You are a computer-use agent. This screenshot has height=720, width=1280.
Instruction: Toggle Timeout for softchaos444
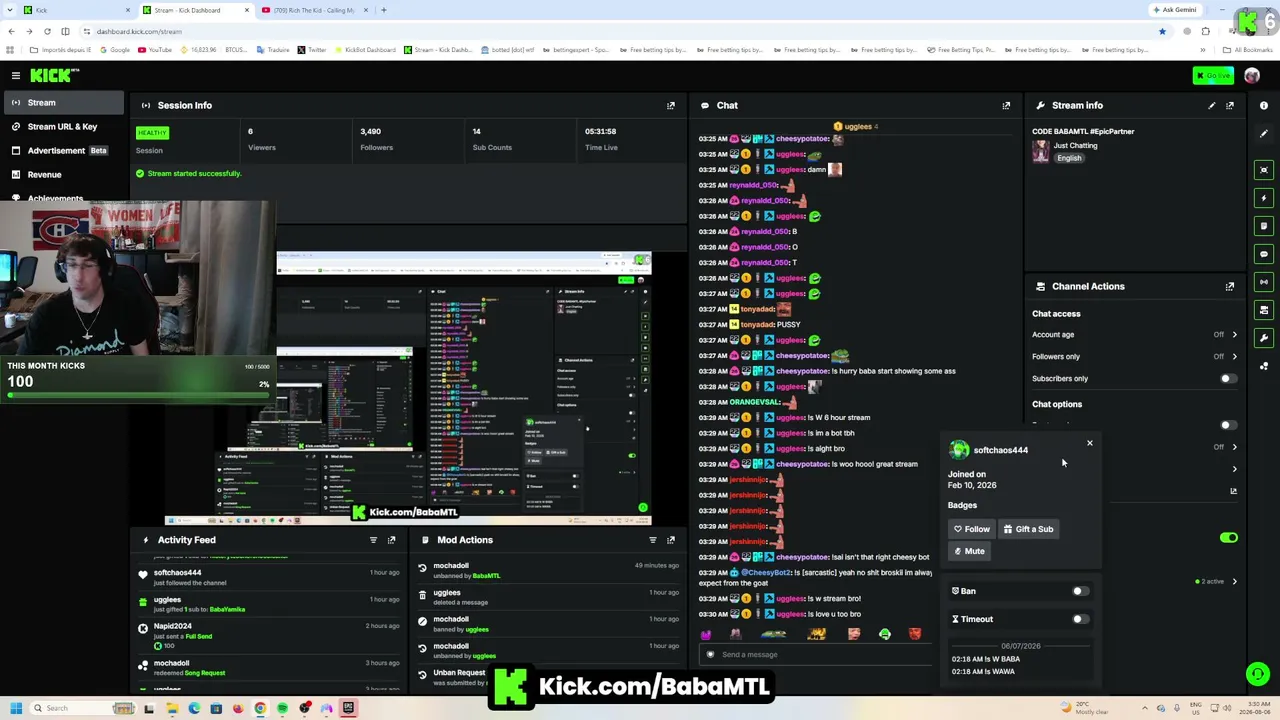(x=1079, y=619)
